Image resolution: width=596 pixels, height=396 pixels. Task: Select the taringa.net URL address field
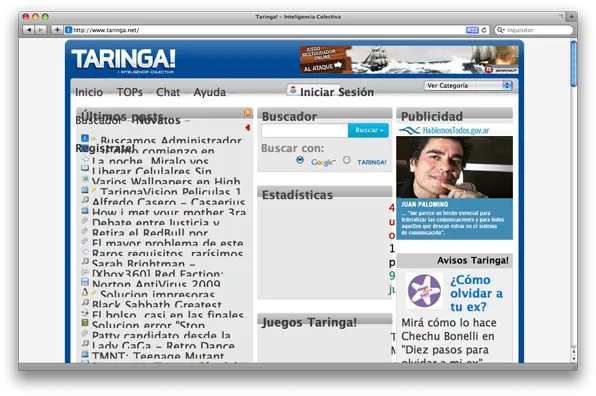click(x=266, y=30)
